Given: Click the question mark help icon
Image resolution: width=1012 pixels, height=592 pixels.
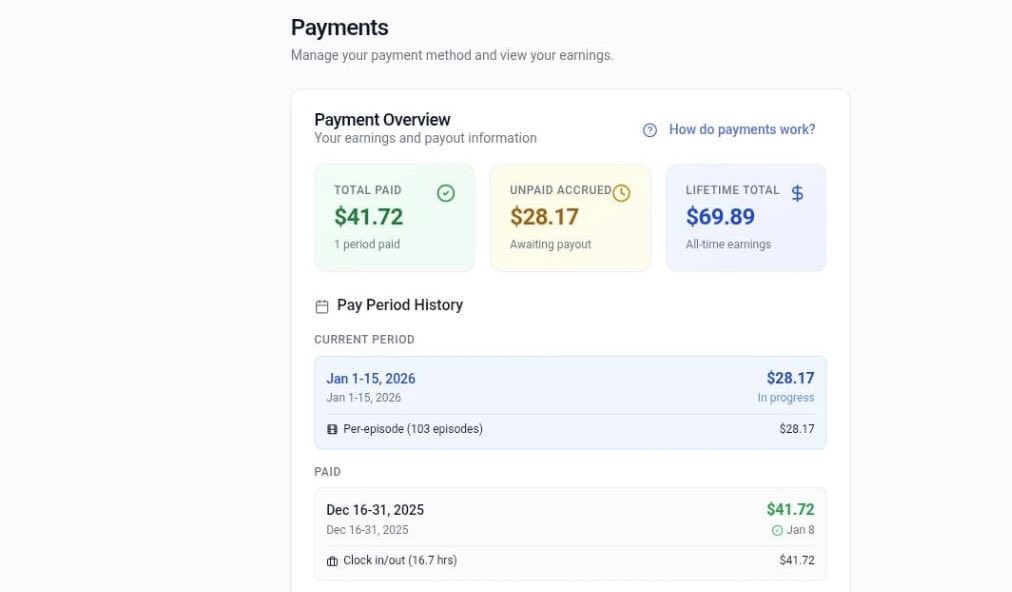Looking at the screenshot, I should pos(650,130).
